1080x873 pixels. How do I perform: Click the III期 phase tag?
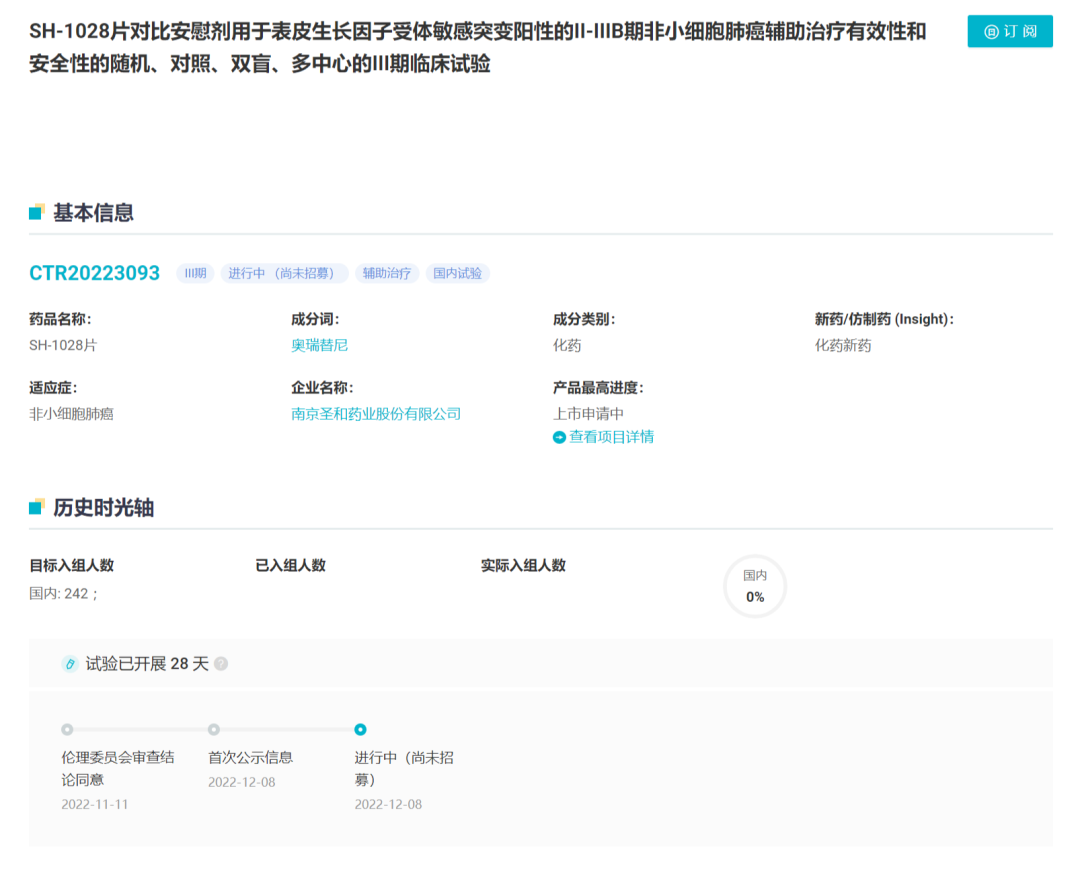(196, 274)
